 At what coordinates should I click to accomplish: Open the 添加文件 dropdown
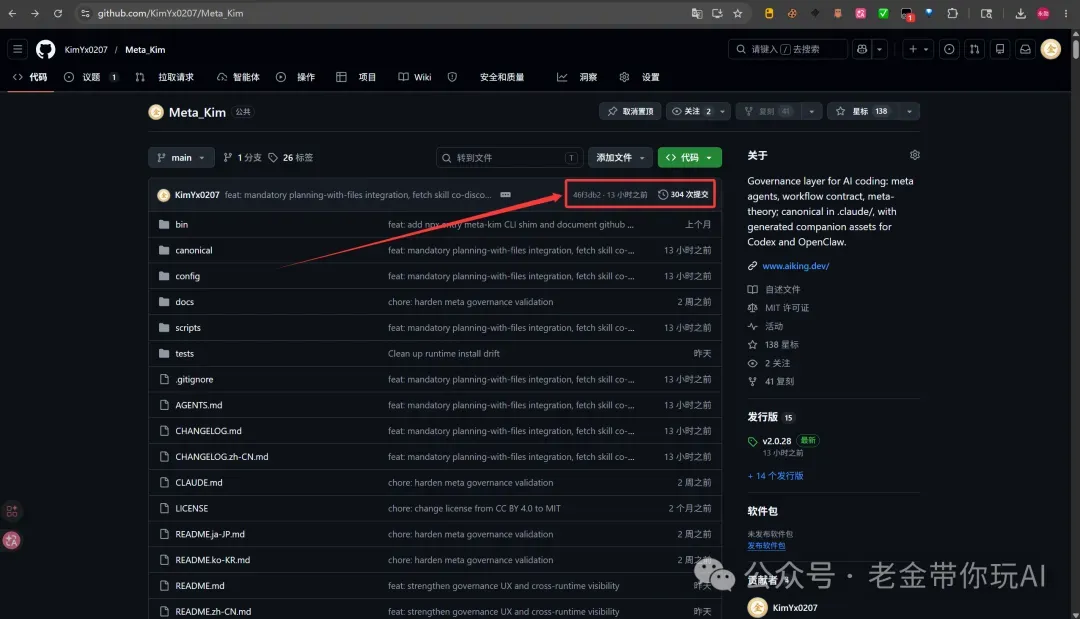[x=620, y=158]
